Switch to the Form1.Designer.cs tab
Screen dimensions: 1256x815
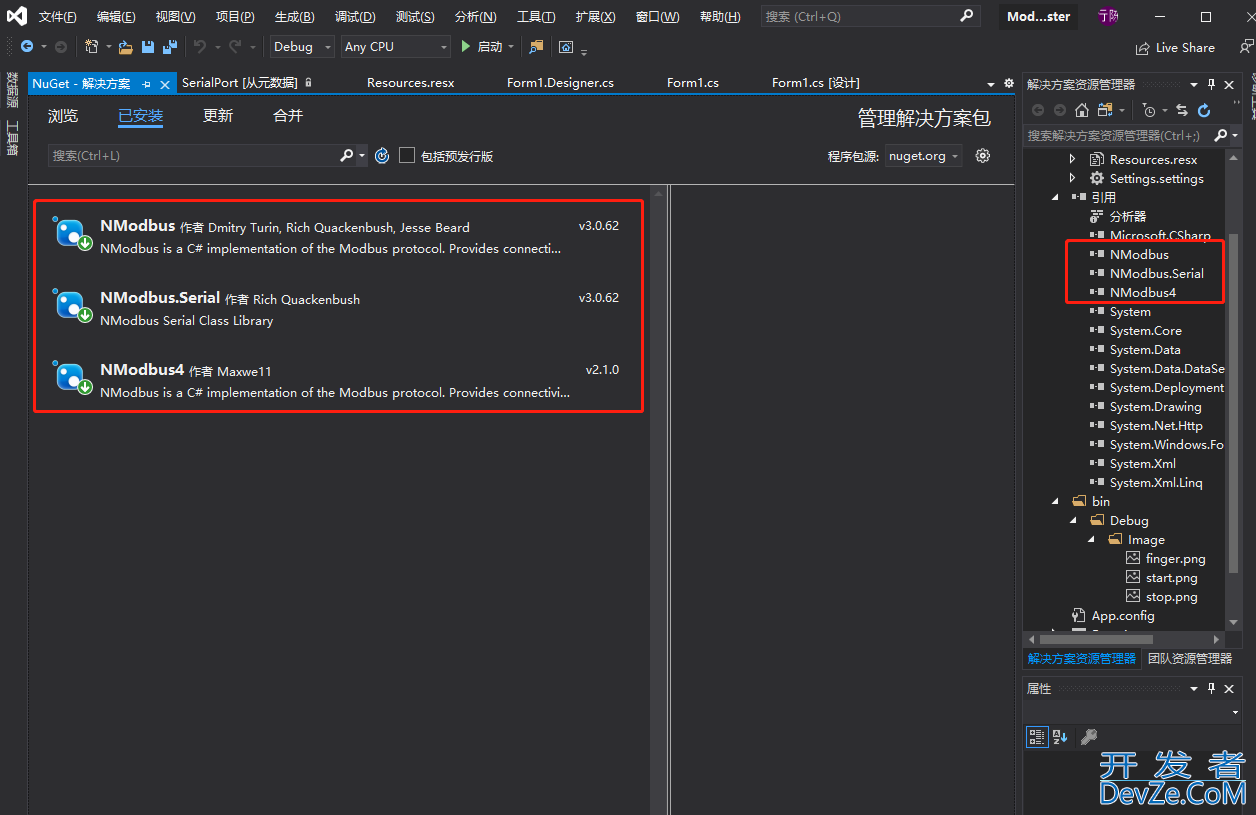tap(560, 83)
